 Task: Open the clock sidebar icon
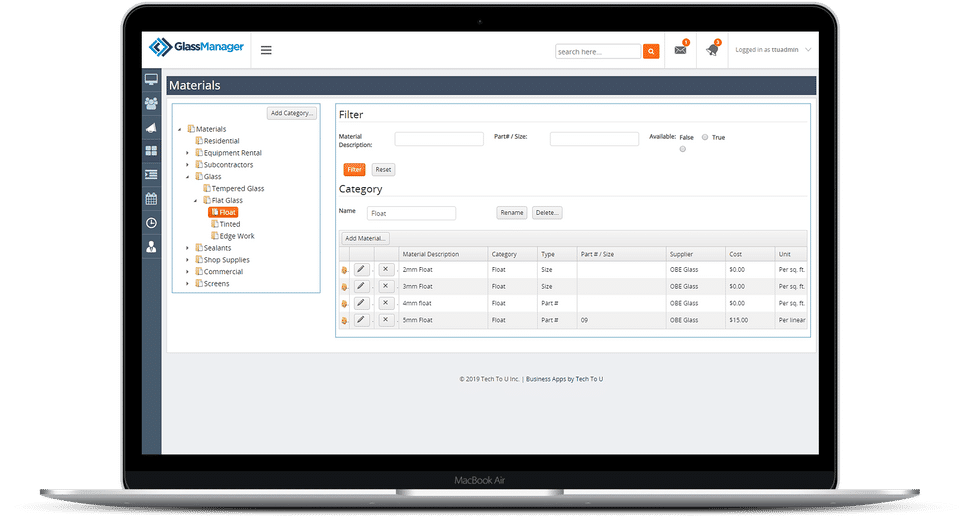tap(151, 223)
